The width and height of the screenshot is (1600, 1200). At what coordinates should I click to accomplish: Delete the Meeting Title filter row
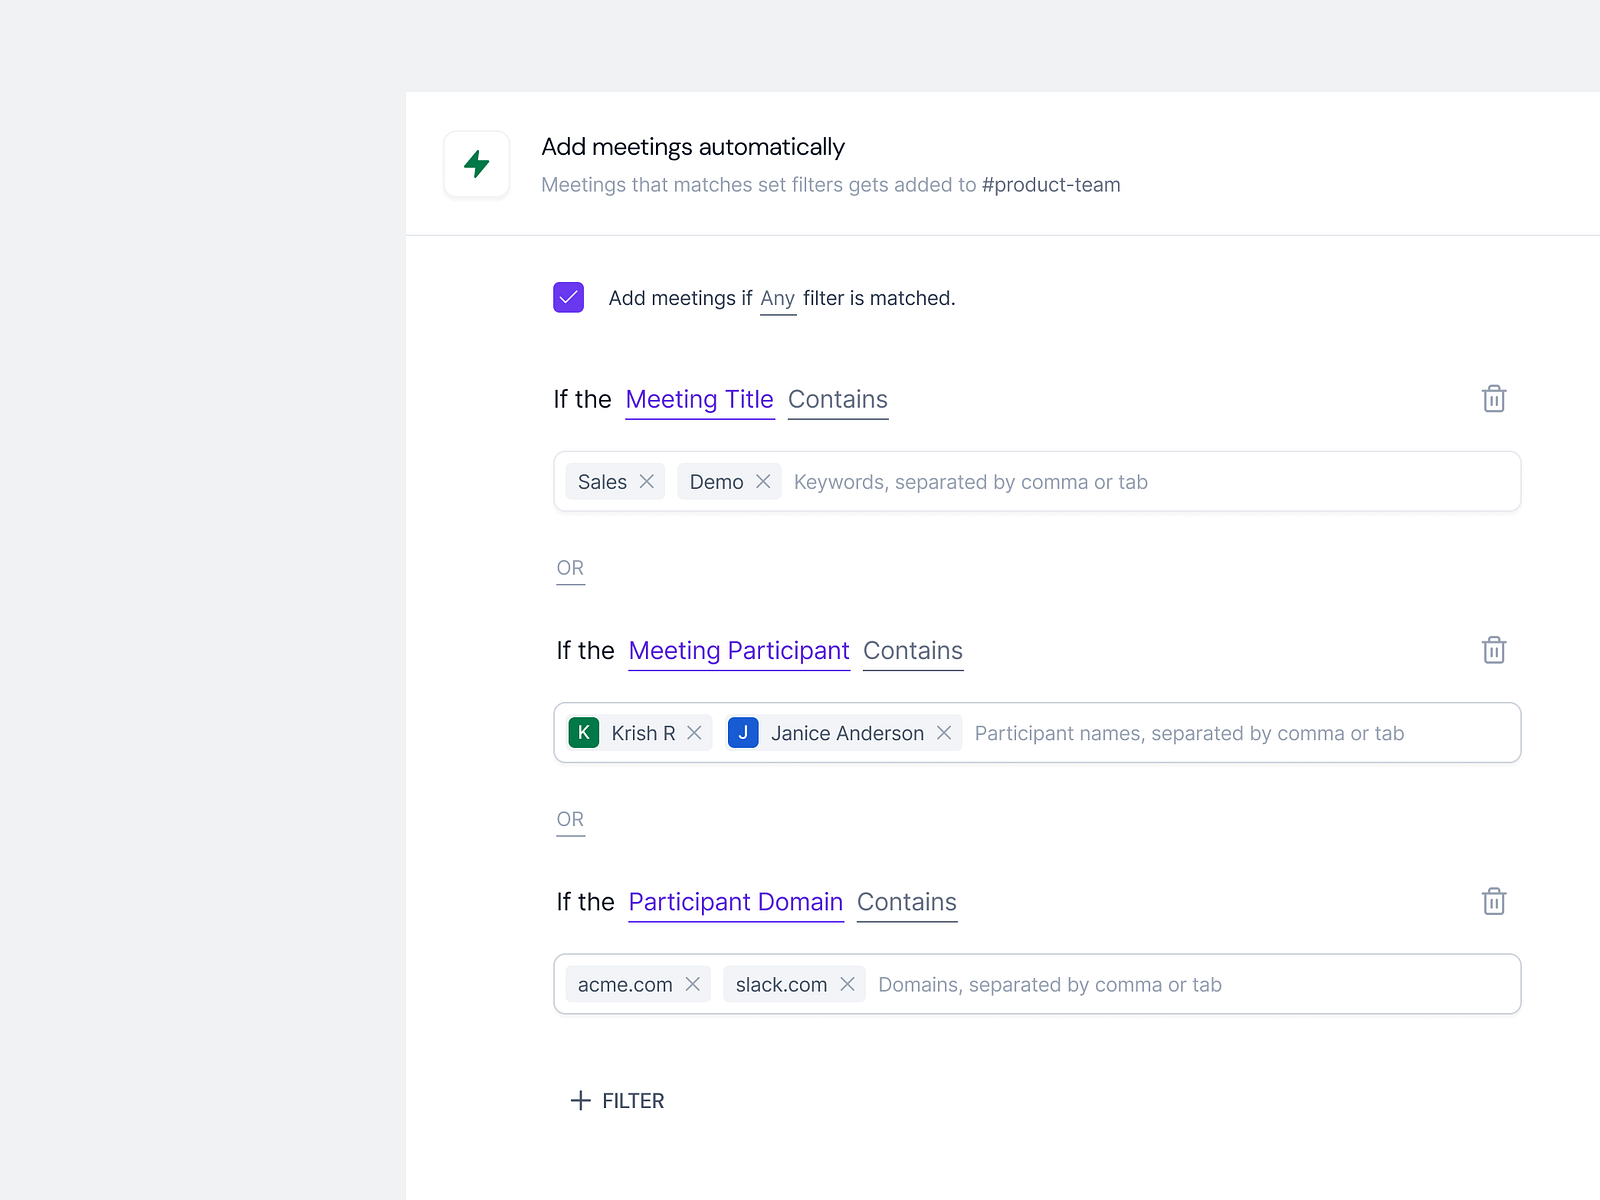click(1493, 399)
